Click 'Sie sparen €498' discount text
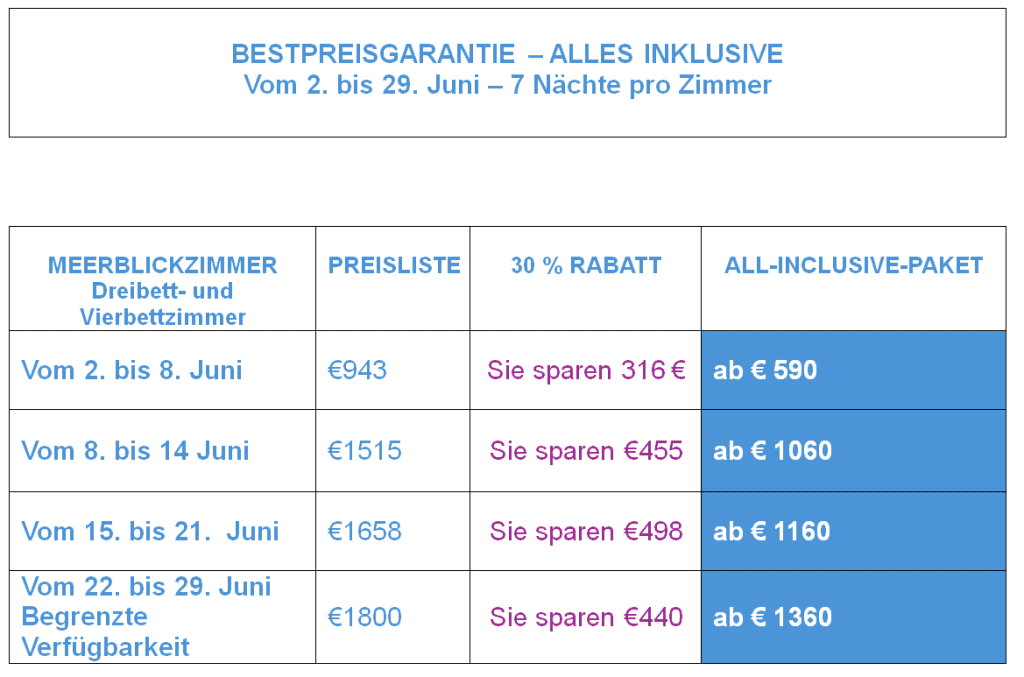This screenshot has width=1024, height=677. [586, 531]
